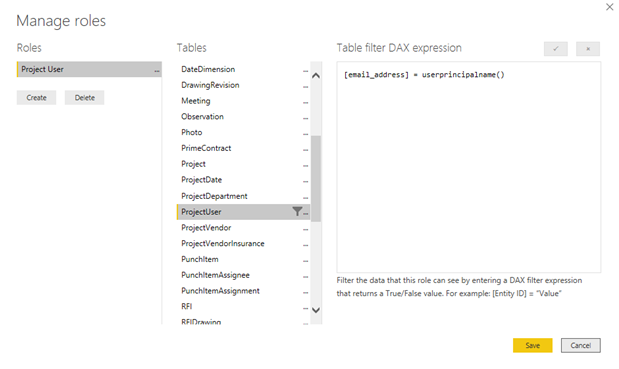Select the PunchItemAssignment table
This screenshot has width=619, height=369.
[x=243, y=290]
